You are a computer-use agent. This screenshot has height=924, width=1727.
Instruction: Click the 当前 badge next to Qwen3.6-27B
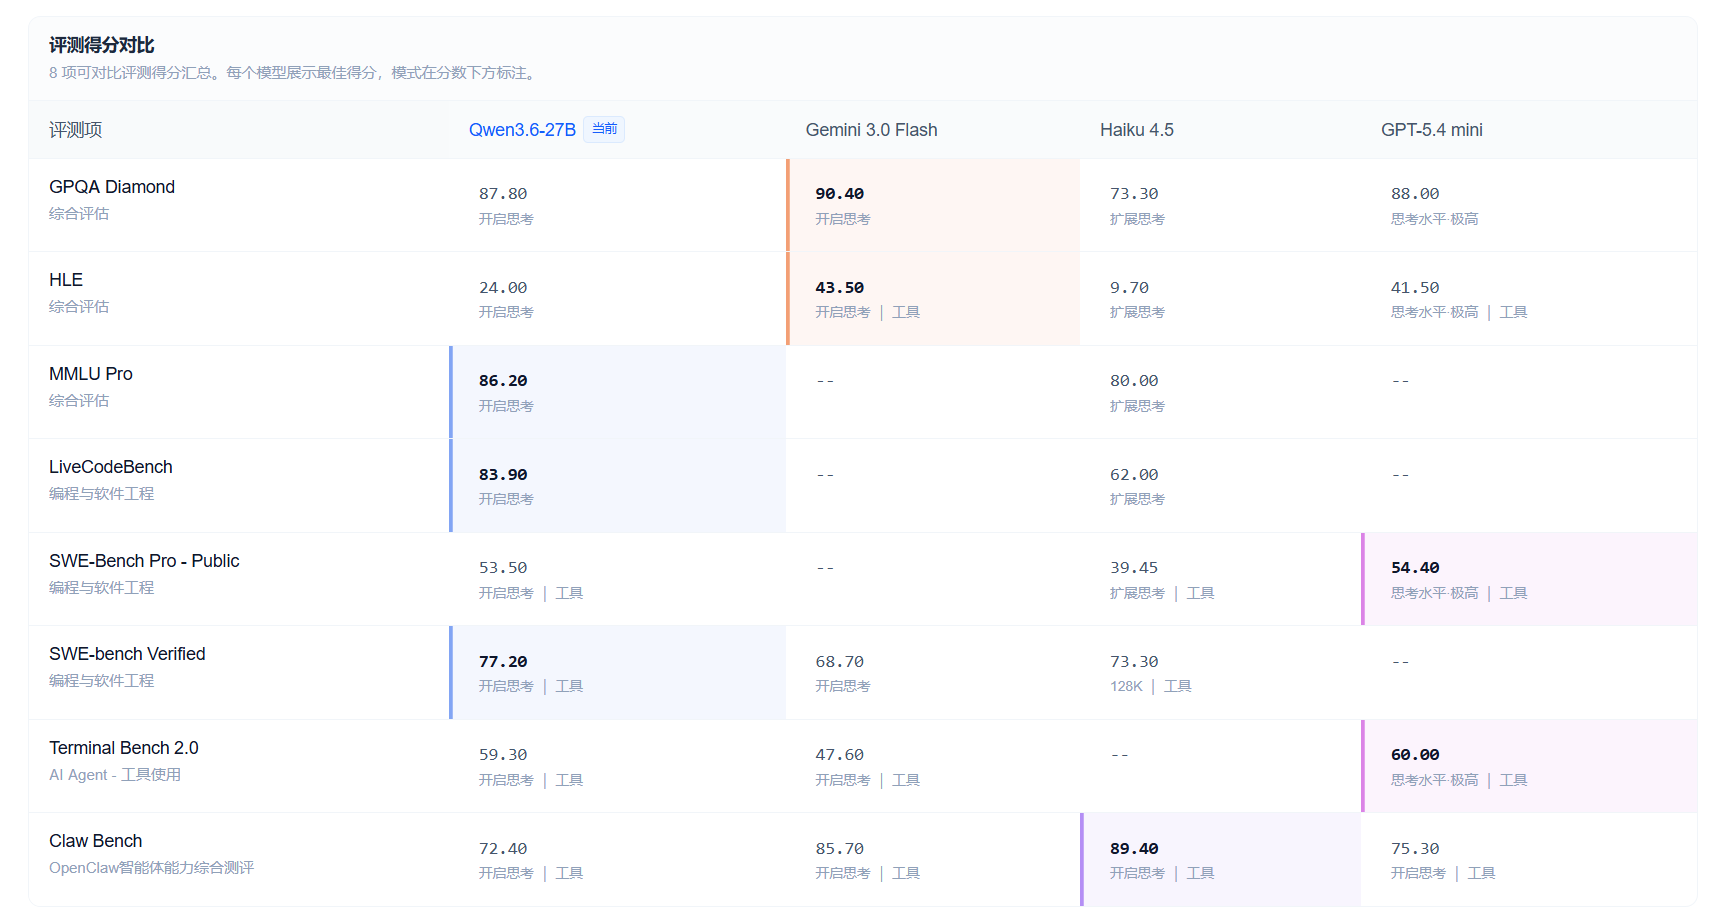604,129
